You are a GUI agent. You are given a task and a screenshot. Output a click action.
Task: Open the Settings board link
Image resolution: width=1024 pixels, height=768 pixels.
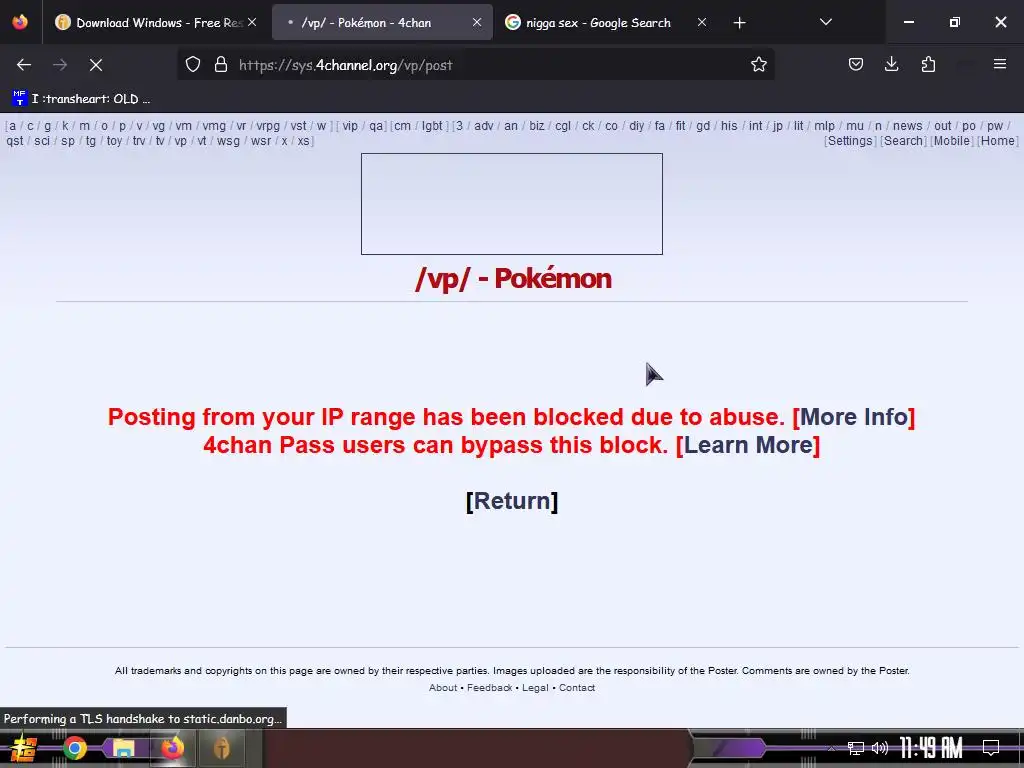pyautogui.click(x=850, y=141)
